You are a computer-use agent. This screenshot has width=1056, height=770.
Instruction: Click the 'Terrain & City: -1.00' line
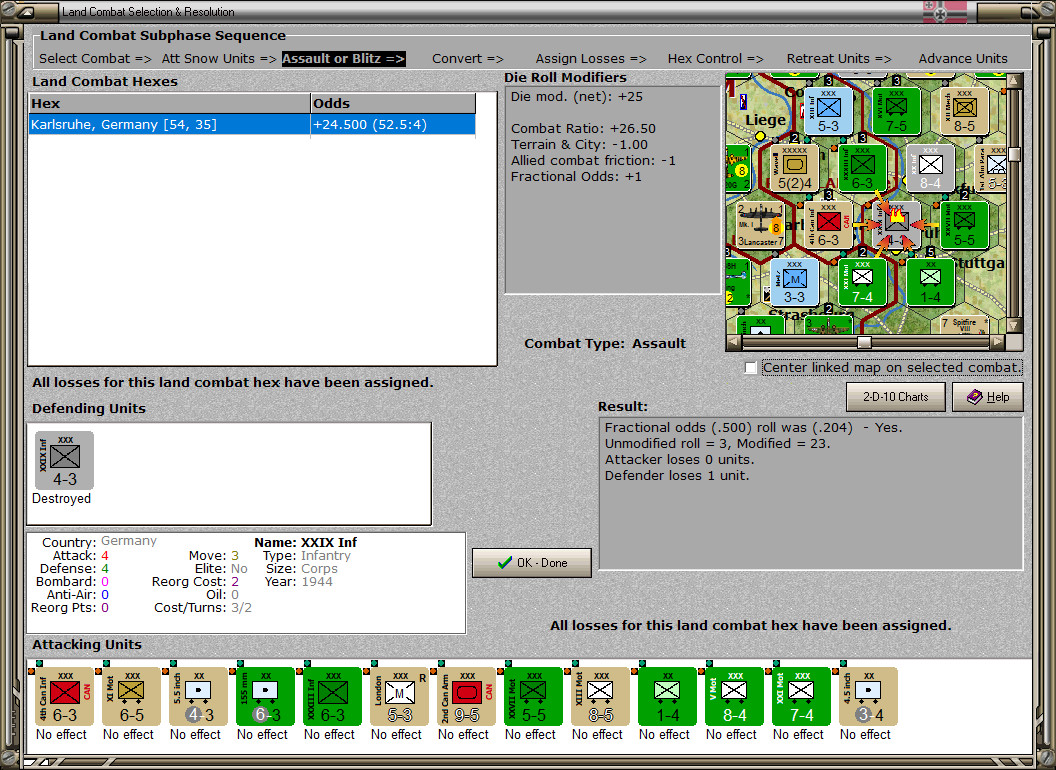tap(579, 144)
